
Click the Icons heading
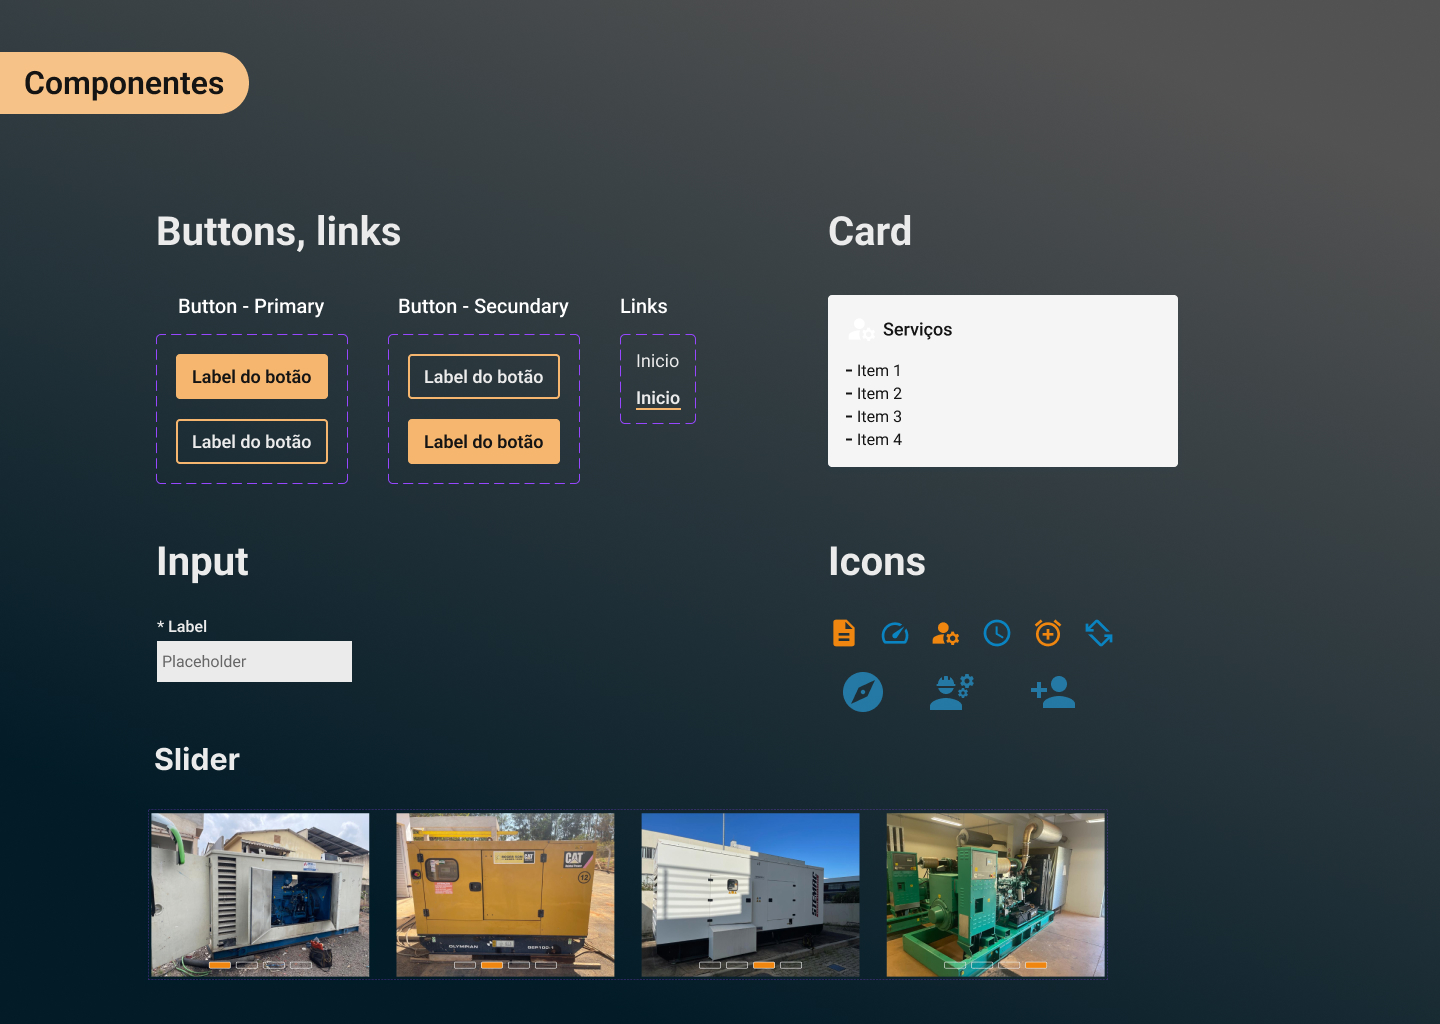[x=877, y=562]
